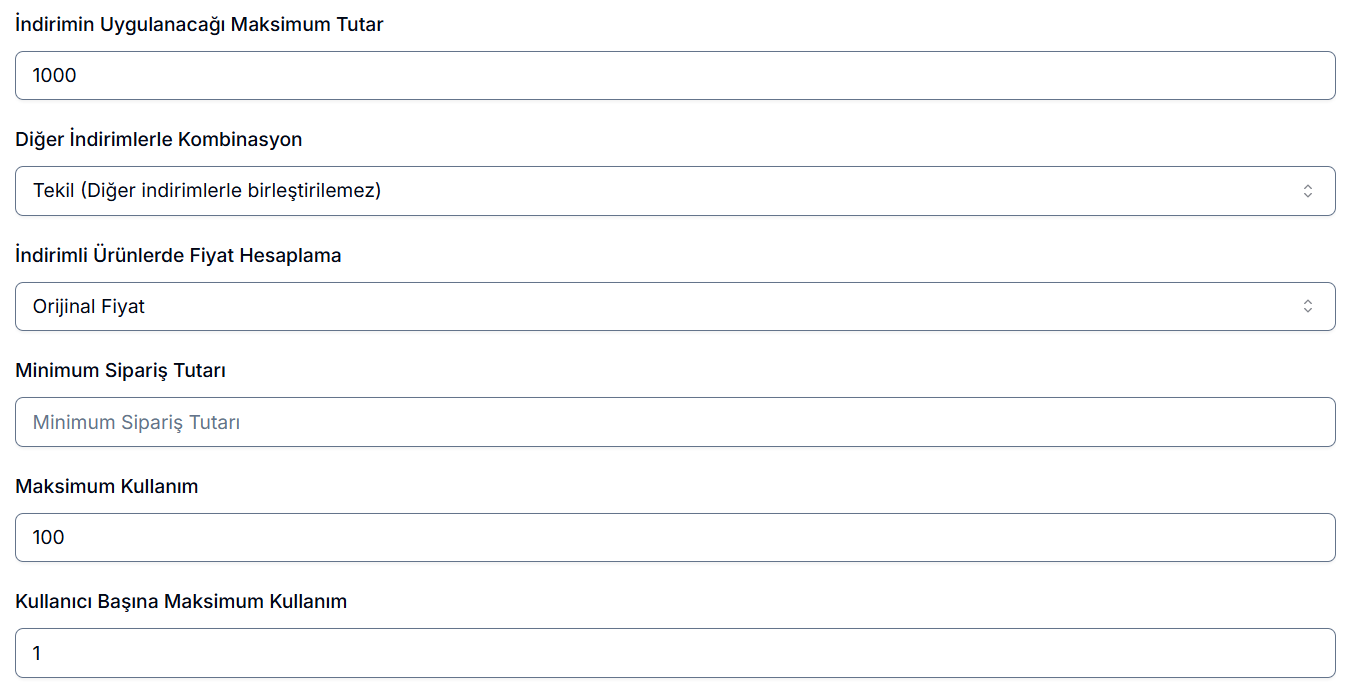Screen dimensions: 1358x693
Task: Click the 'Diğer İndirimlerle Kombinasyon' label
Action: pos(158,140)
